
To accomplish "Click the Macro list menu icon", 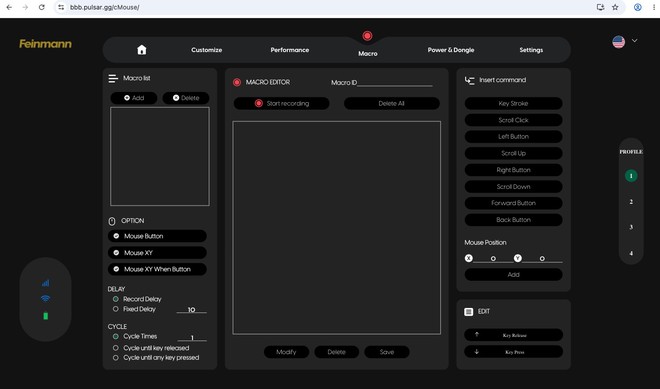I will pos(113,78).
